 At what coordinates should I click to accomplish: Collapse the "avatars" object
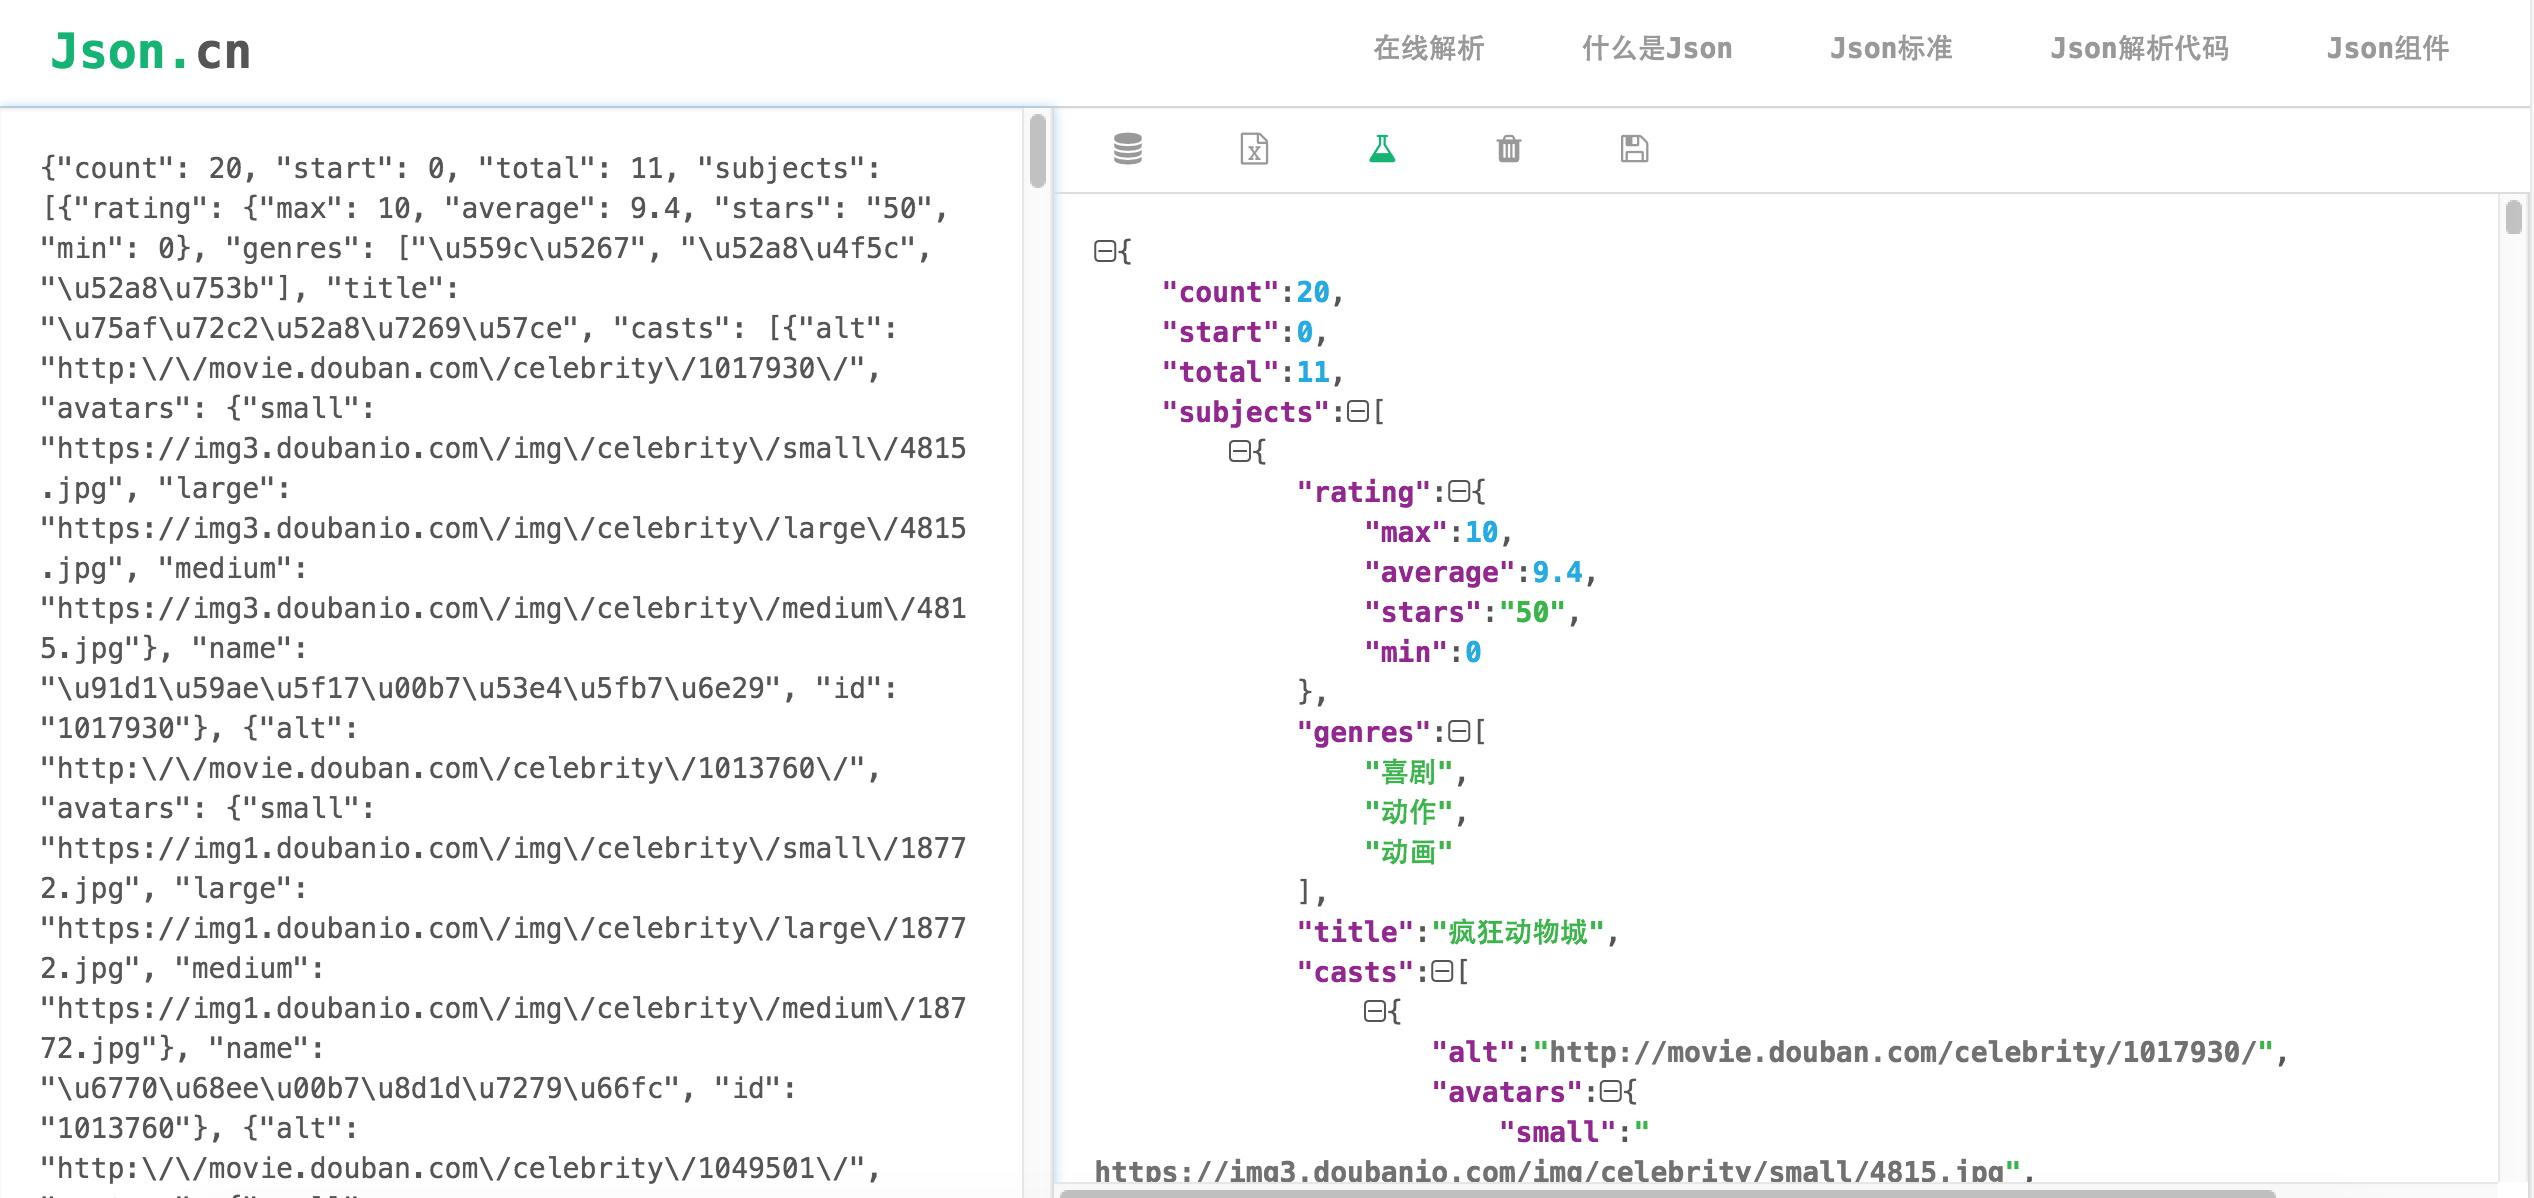click(1610, 1091)
